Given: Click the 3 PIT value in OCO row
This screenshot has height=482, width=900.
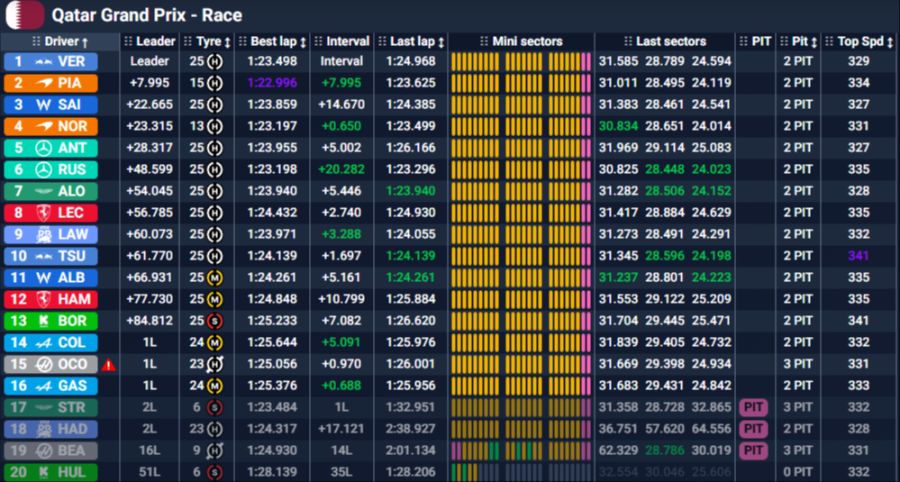Looking at the screenshot, I should (798, 364).
